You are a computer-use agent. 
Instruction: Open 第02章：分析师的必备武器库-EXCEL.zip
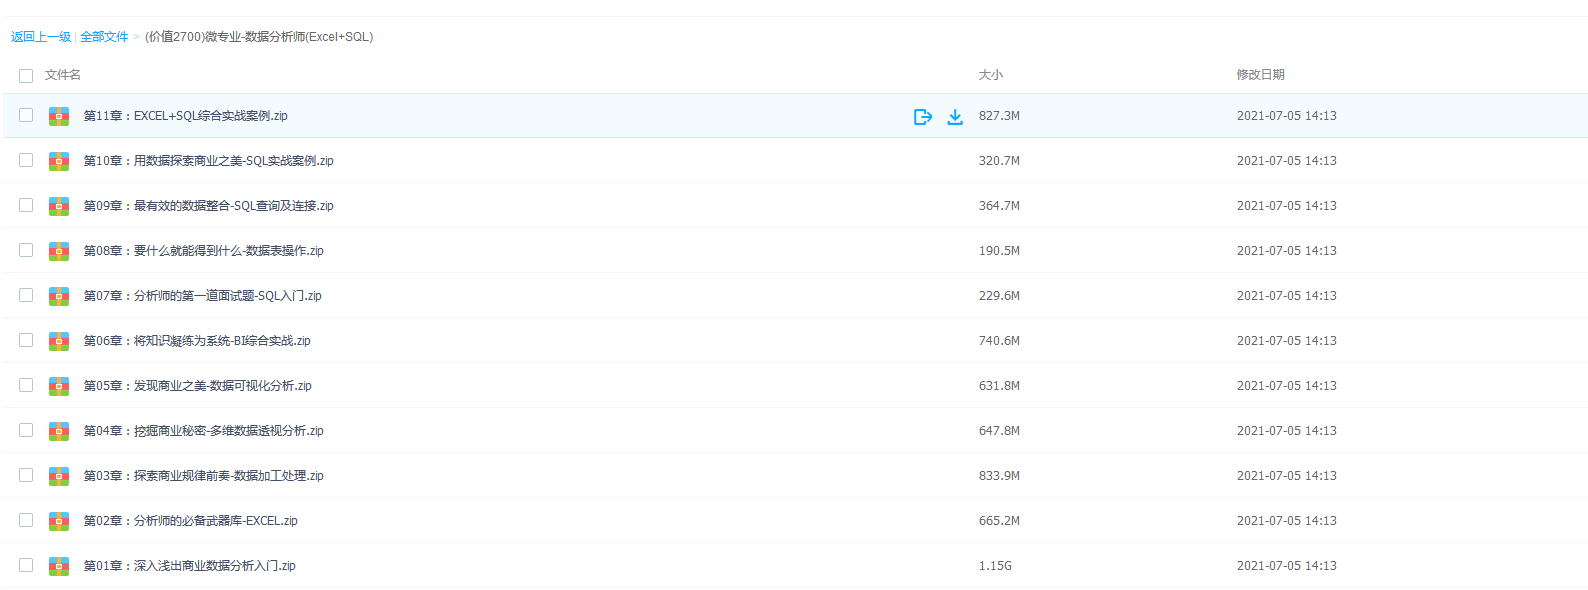[x=191, y=521]
